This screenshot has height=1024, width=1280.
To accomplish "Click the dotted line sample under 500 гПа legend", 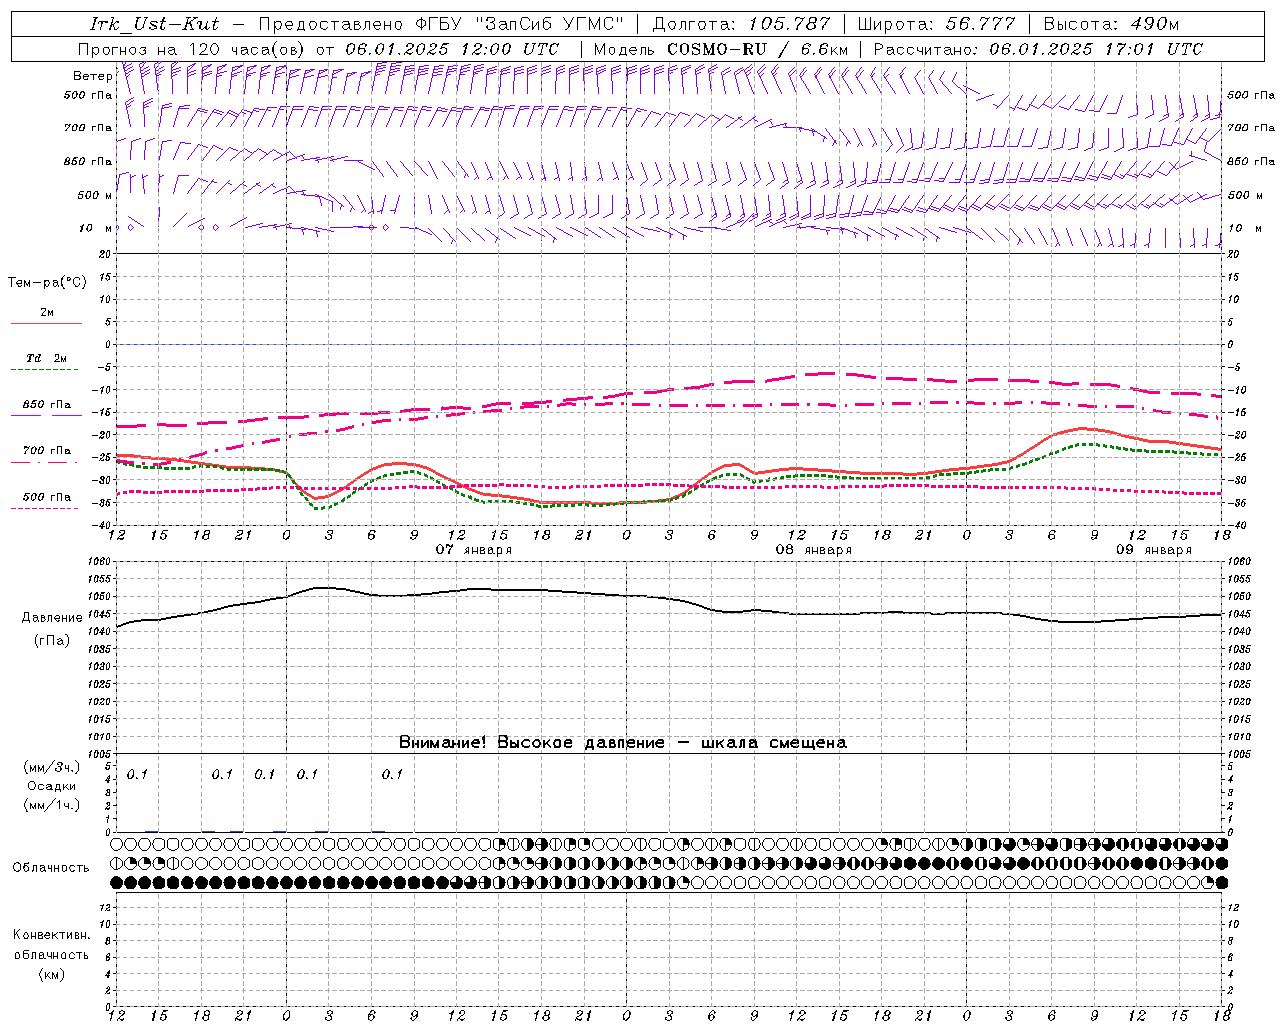I will [x=46, y=508].
